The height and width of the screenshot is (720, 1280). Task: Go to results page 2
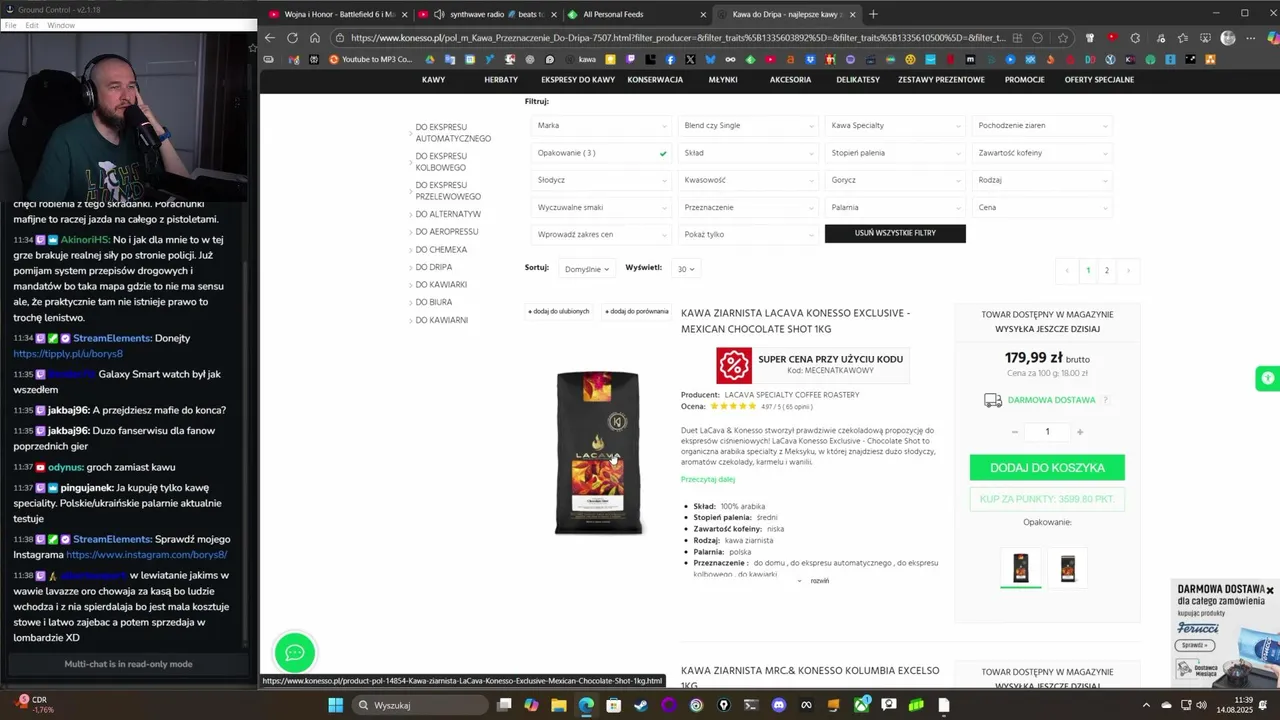point(1106,270)
